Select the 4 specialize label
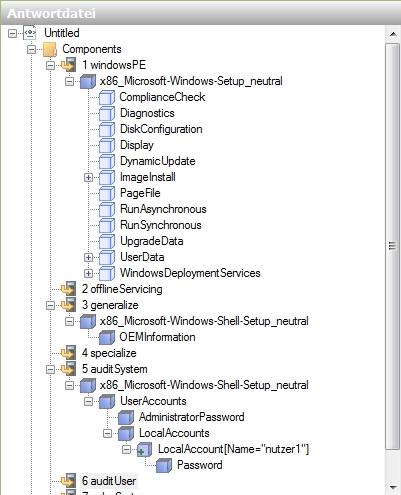The width and height of the screenshot is (401, 495). (109, 353)
